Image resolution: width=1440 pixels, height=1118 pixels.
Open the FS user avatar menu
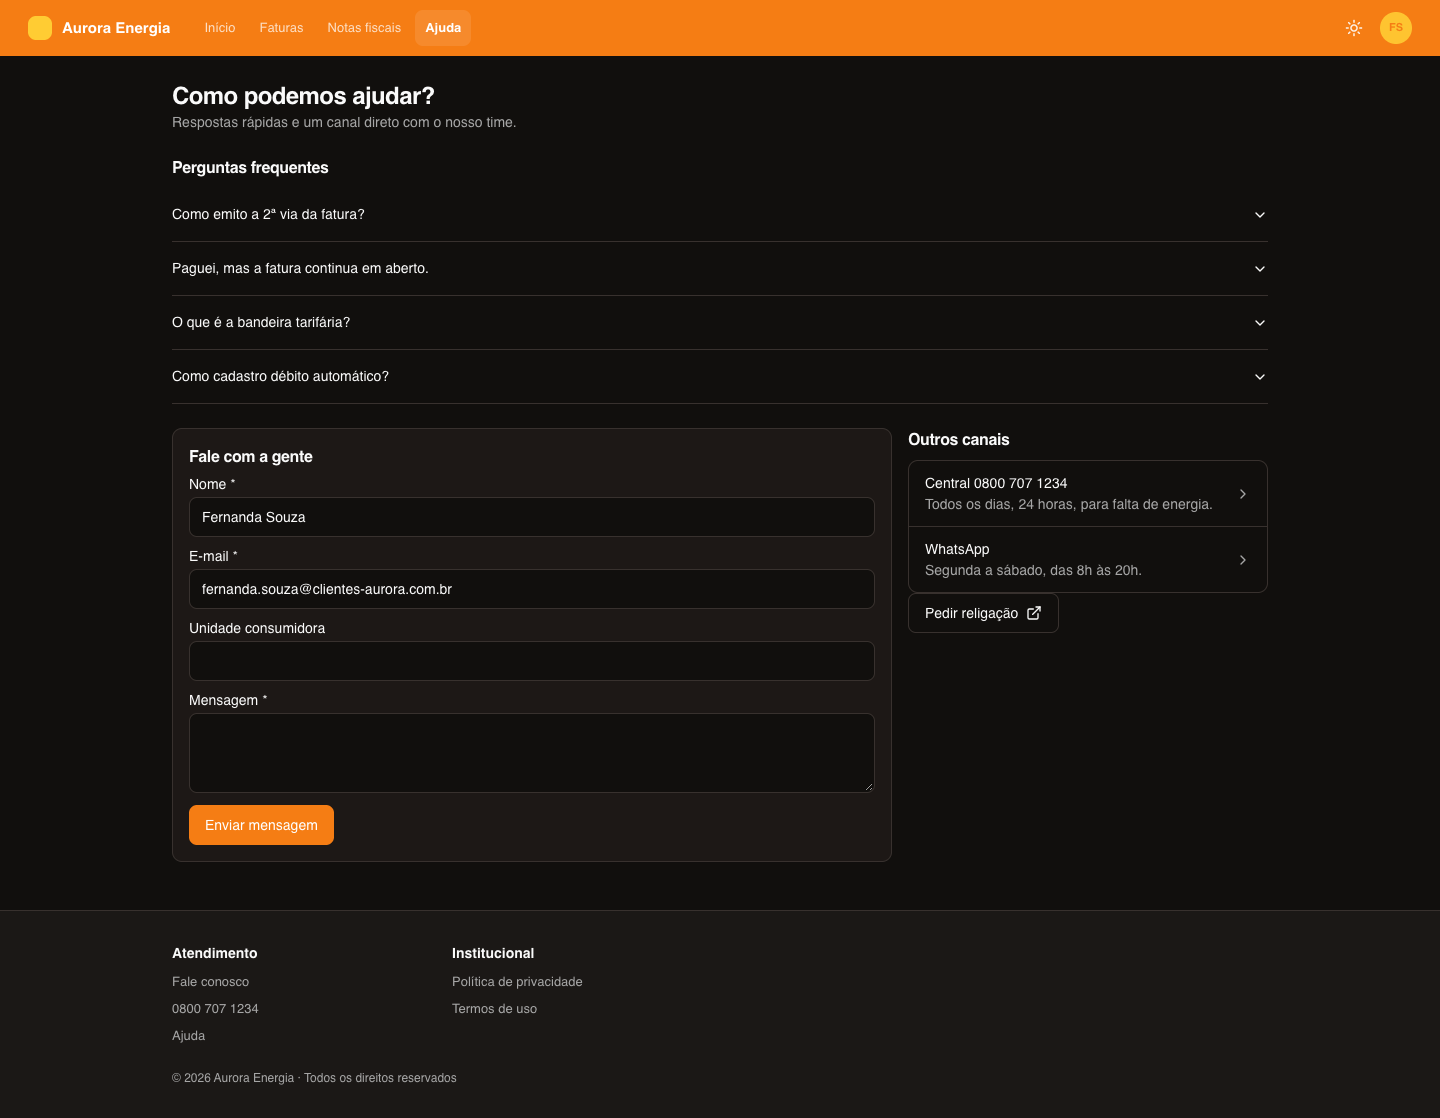tap(1396, 28)
